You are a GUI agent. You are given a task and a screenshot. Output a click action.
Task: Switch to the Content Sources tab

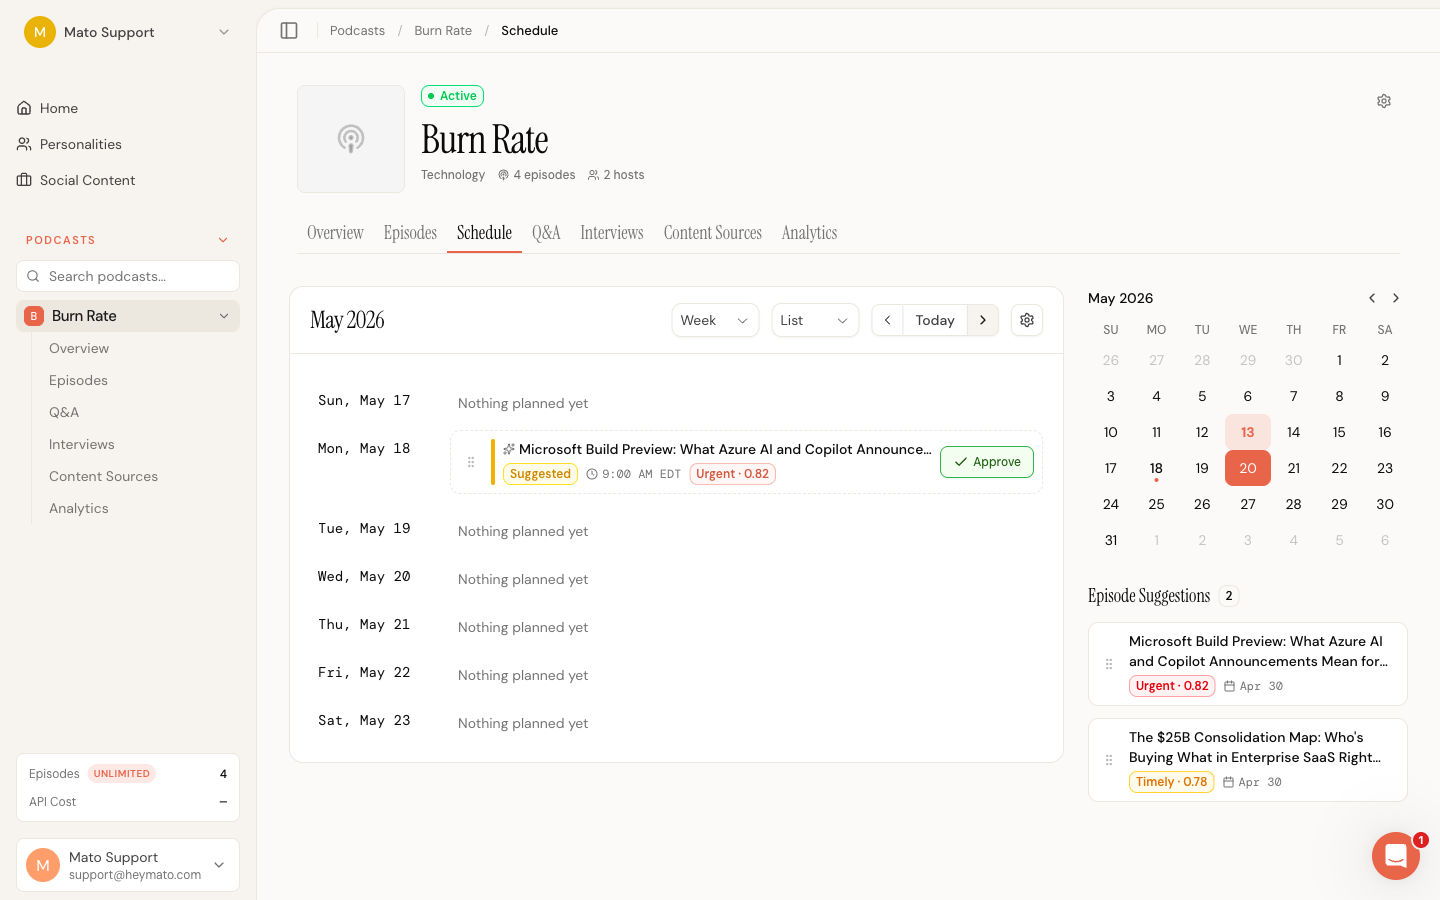tap(713, 233)
